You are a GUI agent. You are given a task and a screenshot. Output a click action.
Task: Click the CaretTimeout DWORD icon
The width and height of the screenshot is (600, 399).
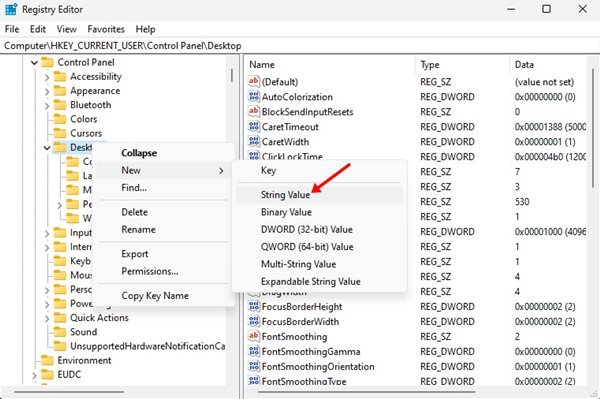coord(254,126)
